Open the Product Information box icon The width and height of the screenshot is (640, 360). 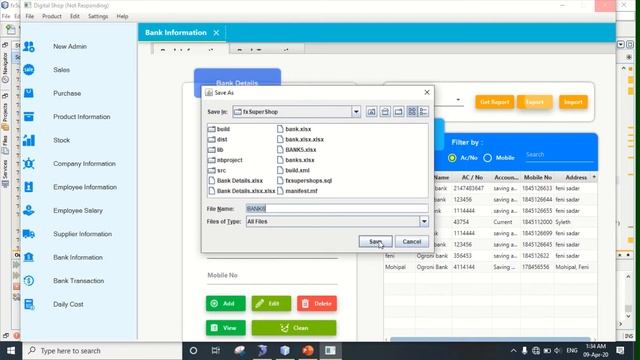[29, 117]
